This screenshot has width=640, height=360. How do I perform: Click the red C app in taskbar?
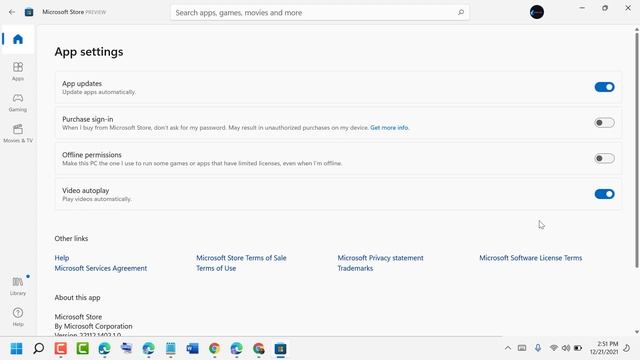point(60,349)
